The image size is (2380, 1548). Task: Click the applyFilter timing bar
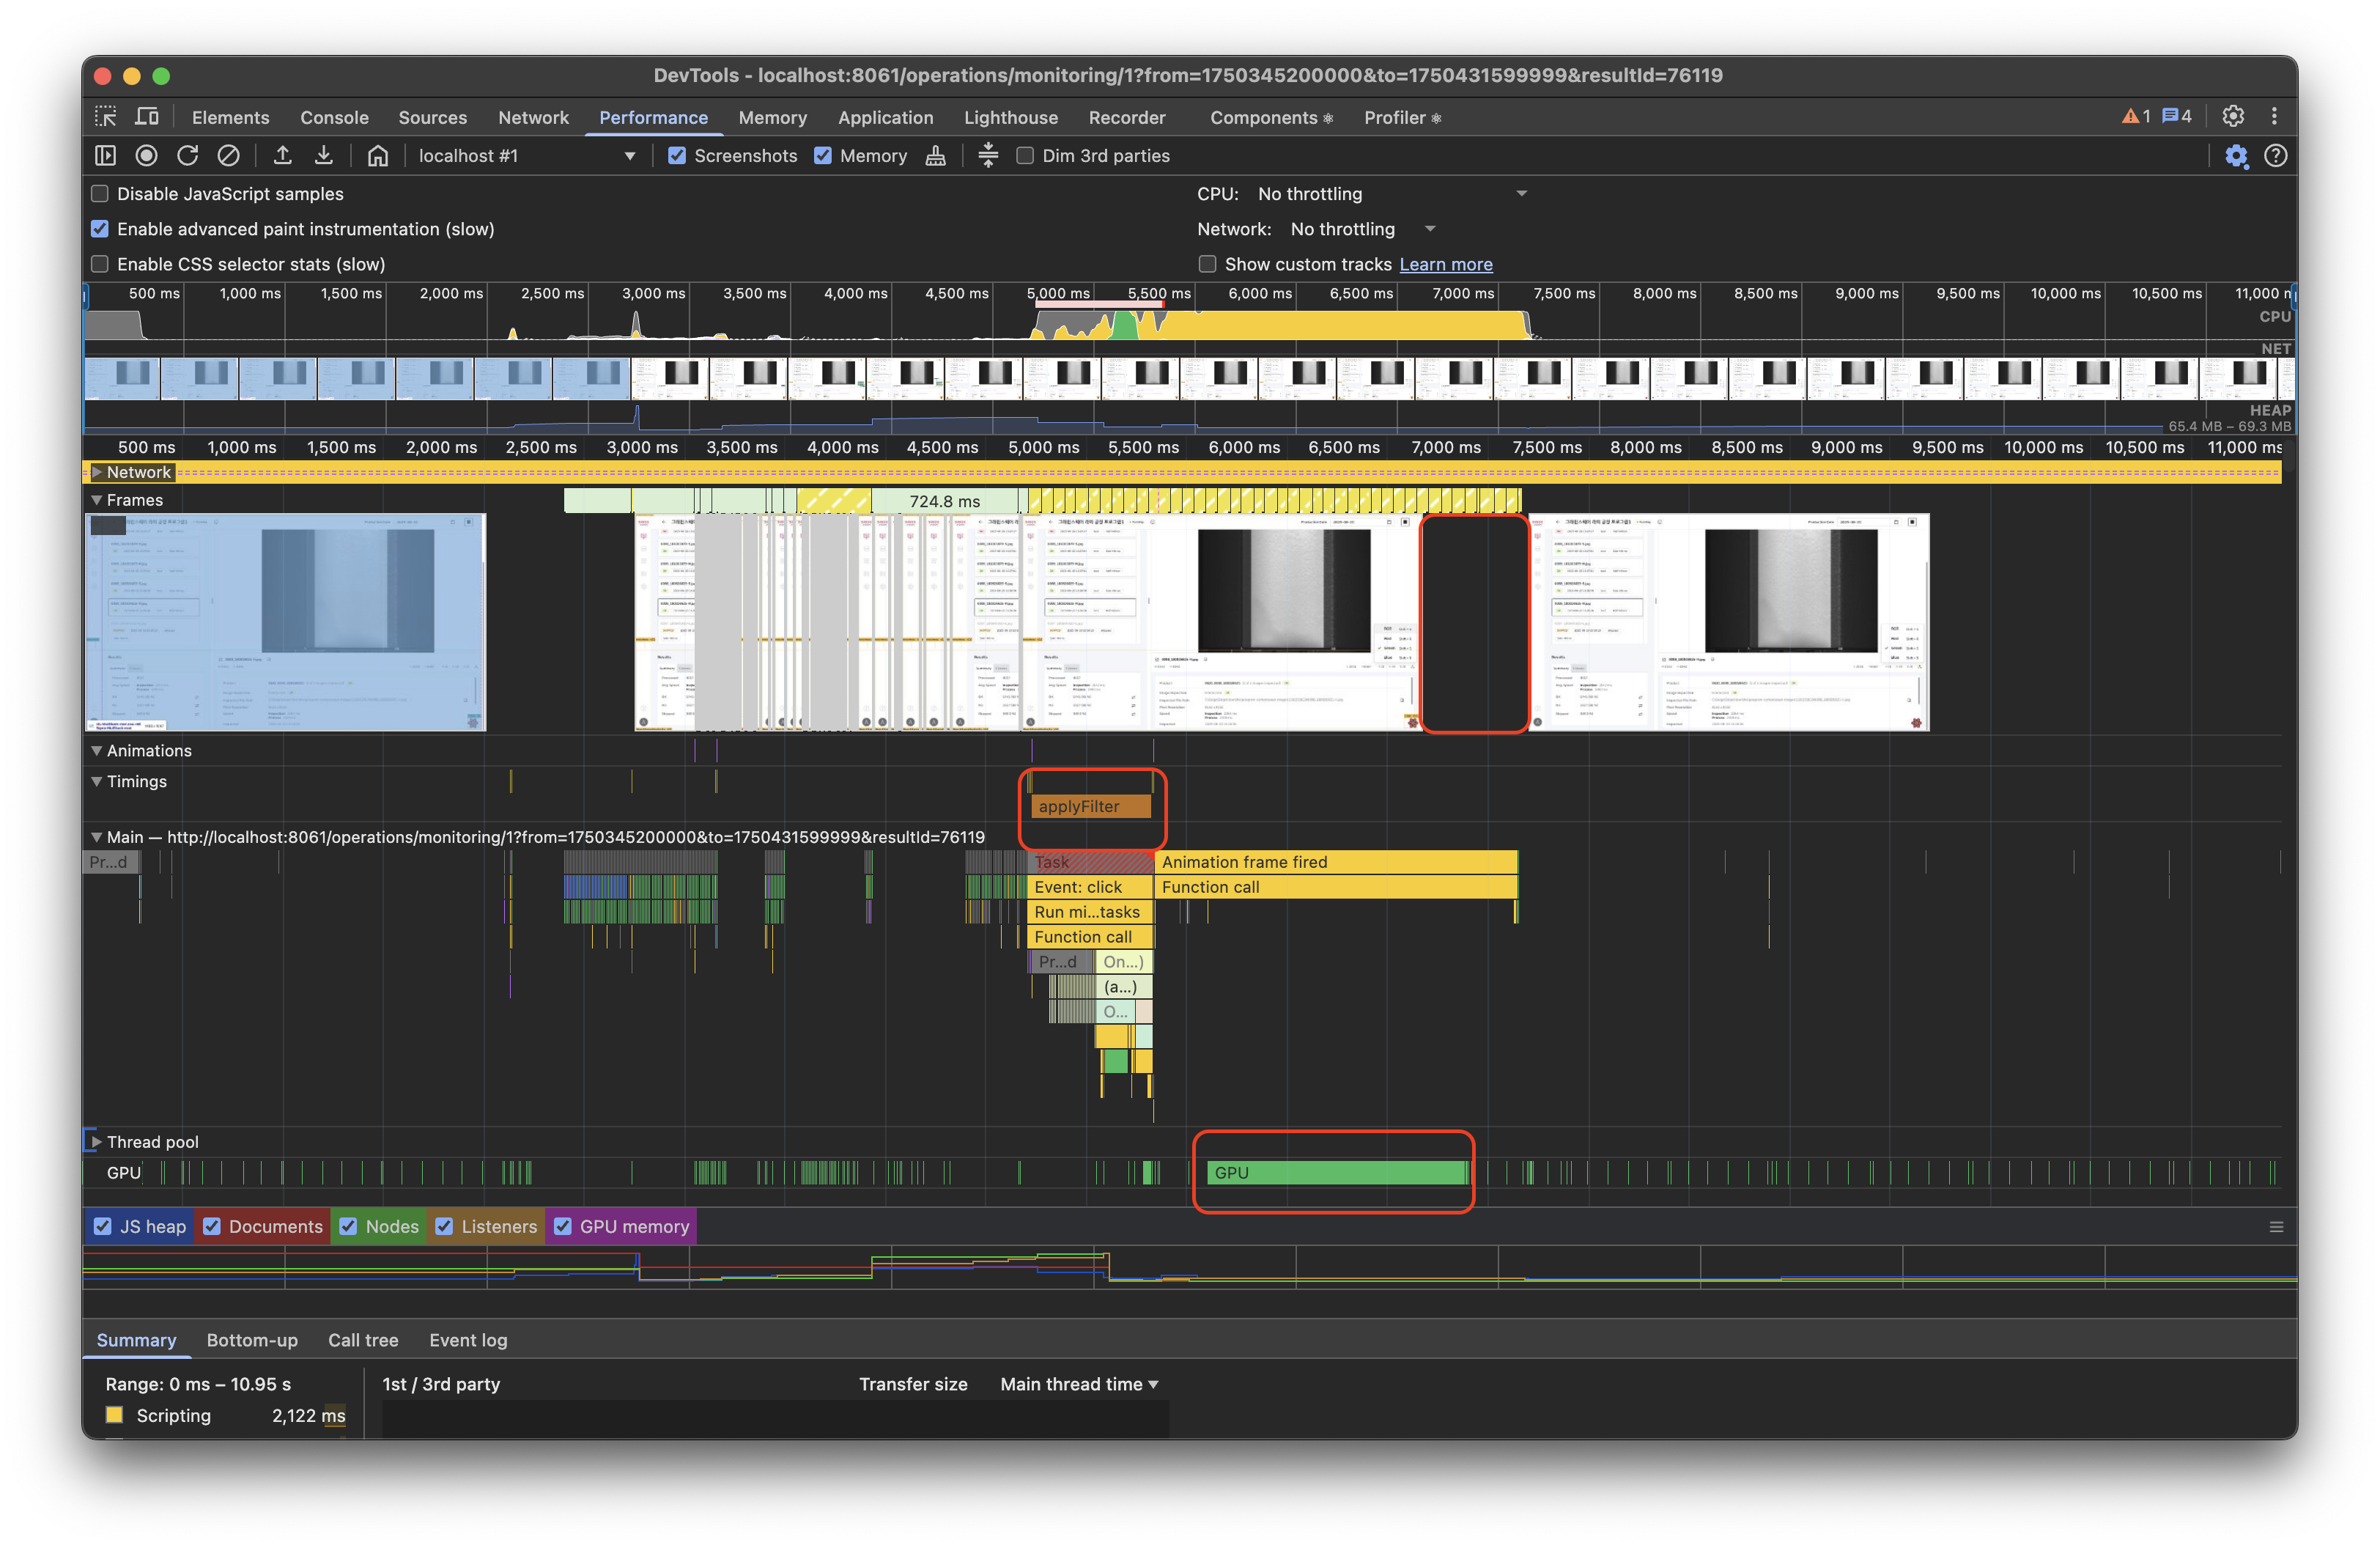tap(1091, 806)
